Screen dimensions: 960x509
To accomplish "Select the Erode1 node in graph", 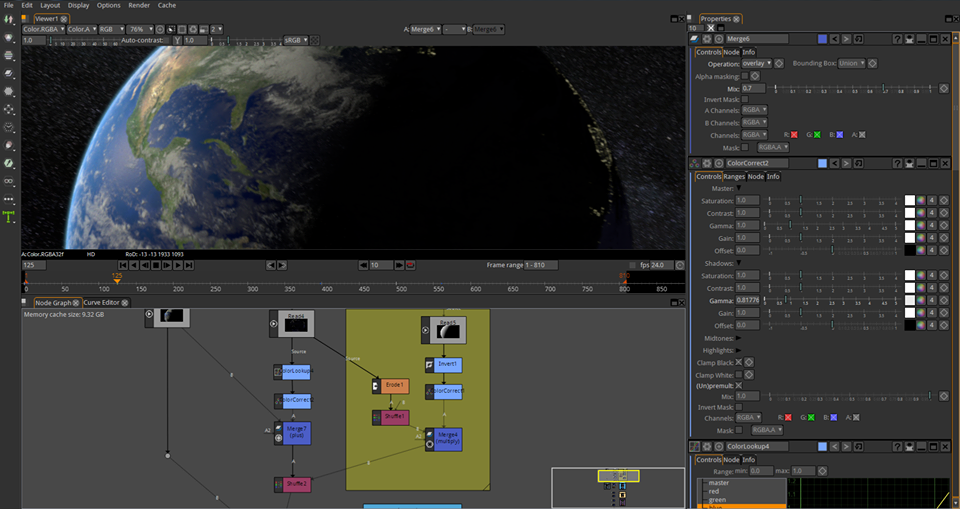I will (391, 386).
